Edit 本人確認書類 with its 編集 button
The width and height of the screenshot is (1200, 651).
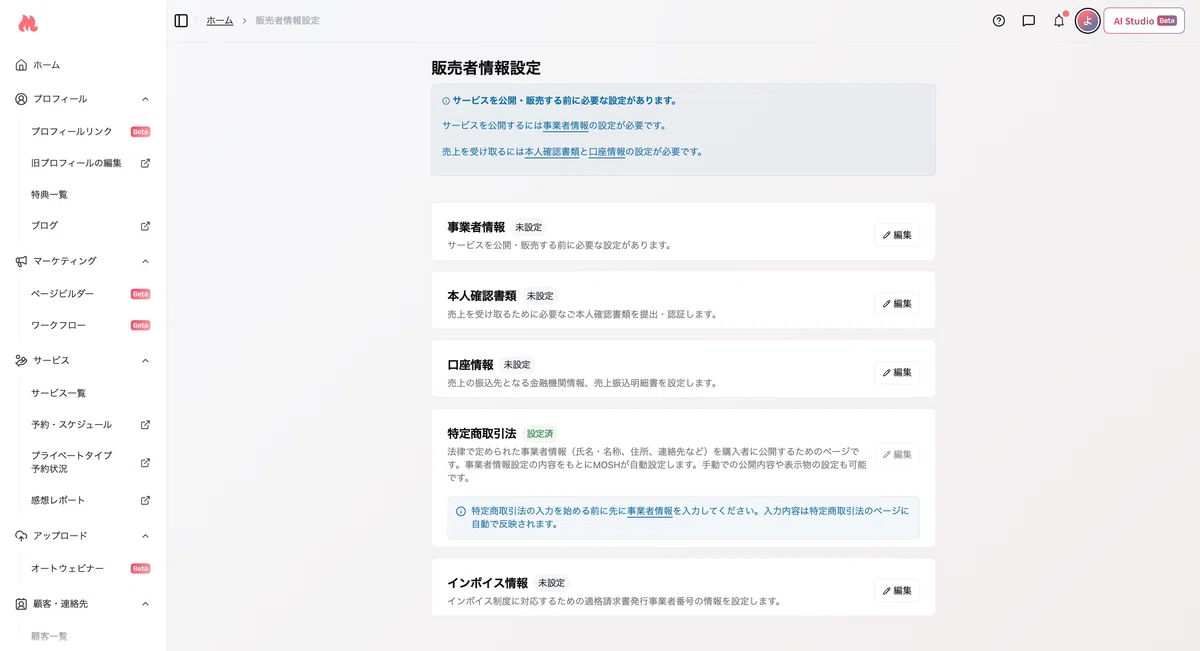897,304
